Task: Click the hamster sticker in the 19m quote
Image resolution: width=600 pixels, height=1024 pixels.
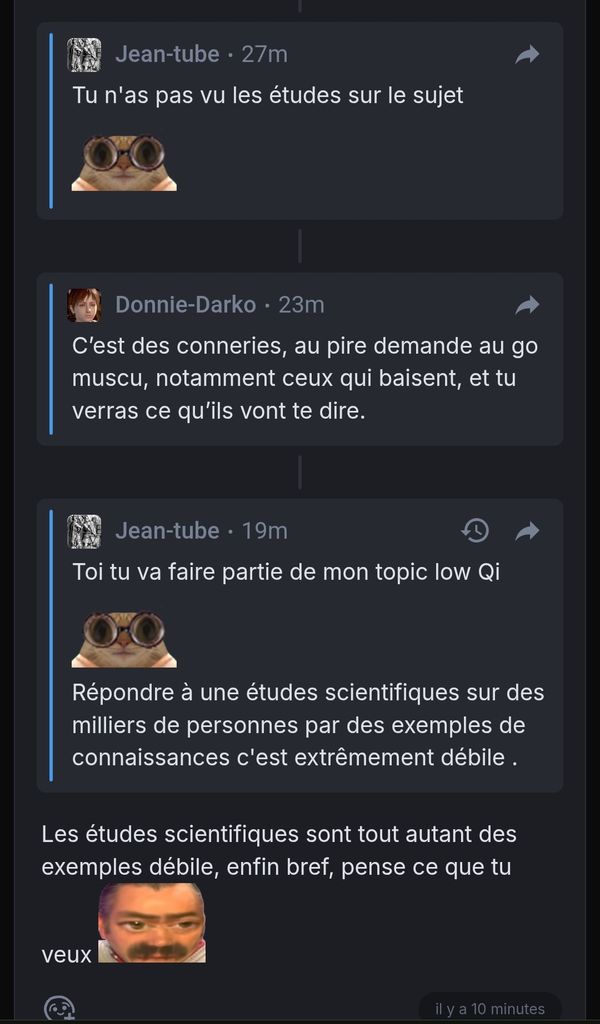Action: click(124, 640)
